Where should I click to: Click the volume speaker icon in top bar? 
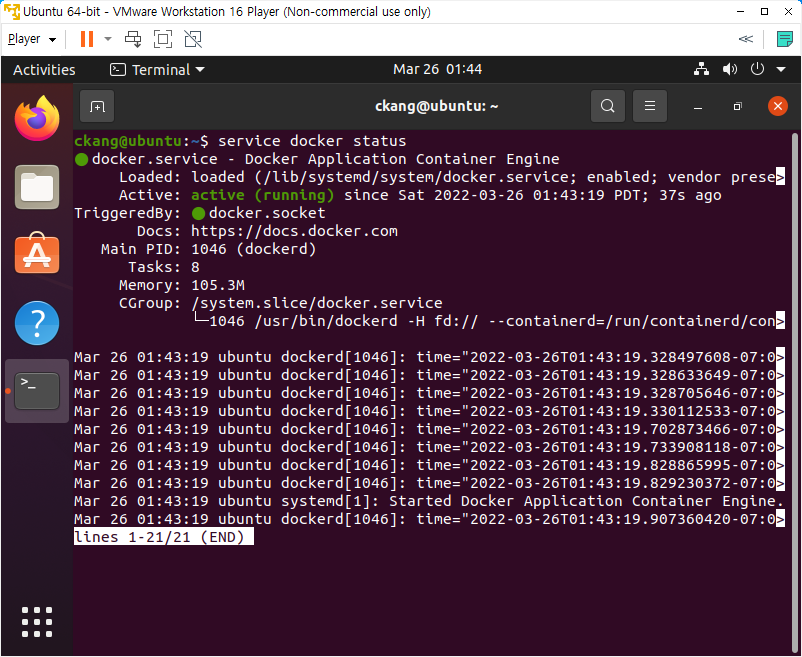[x=730, y=69]
